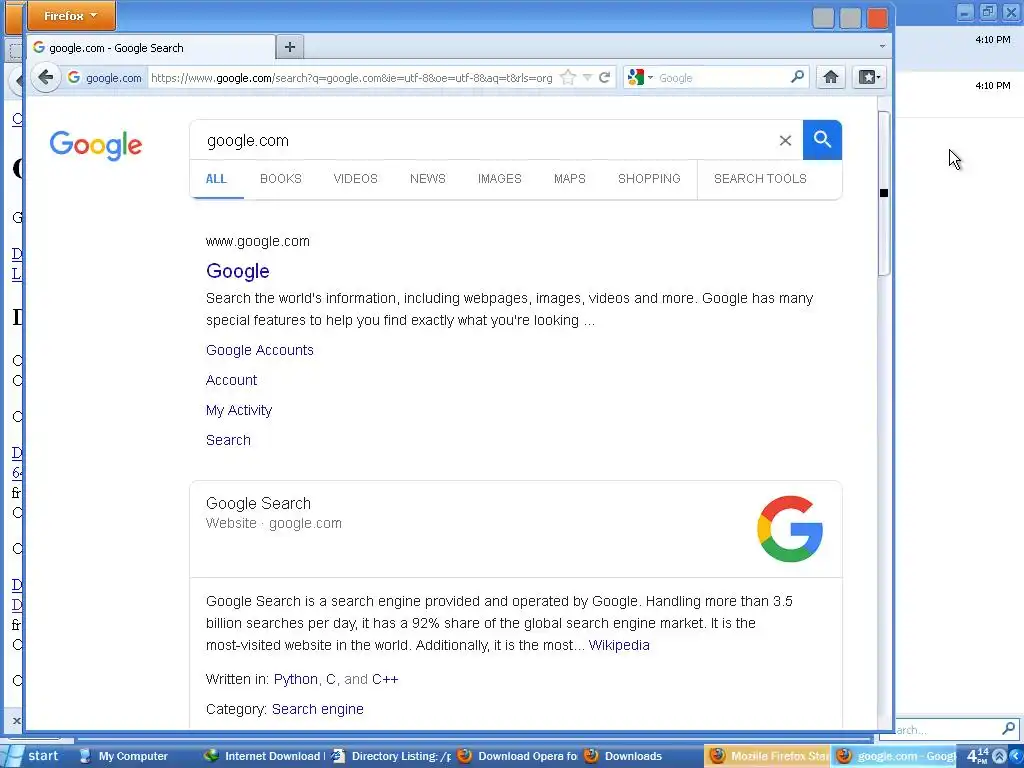Open the Google Accounts sitelink
1024x768 pixels.
tap(260, 350)
